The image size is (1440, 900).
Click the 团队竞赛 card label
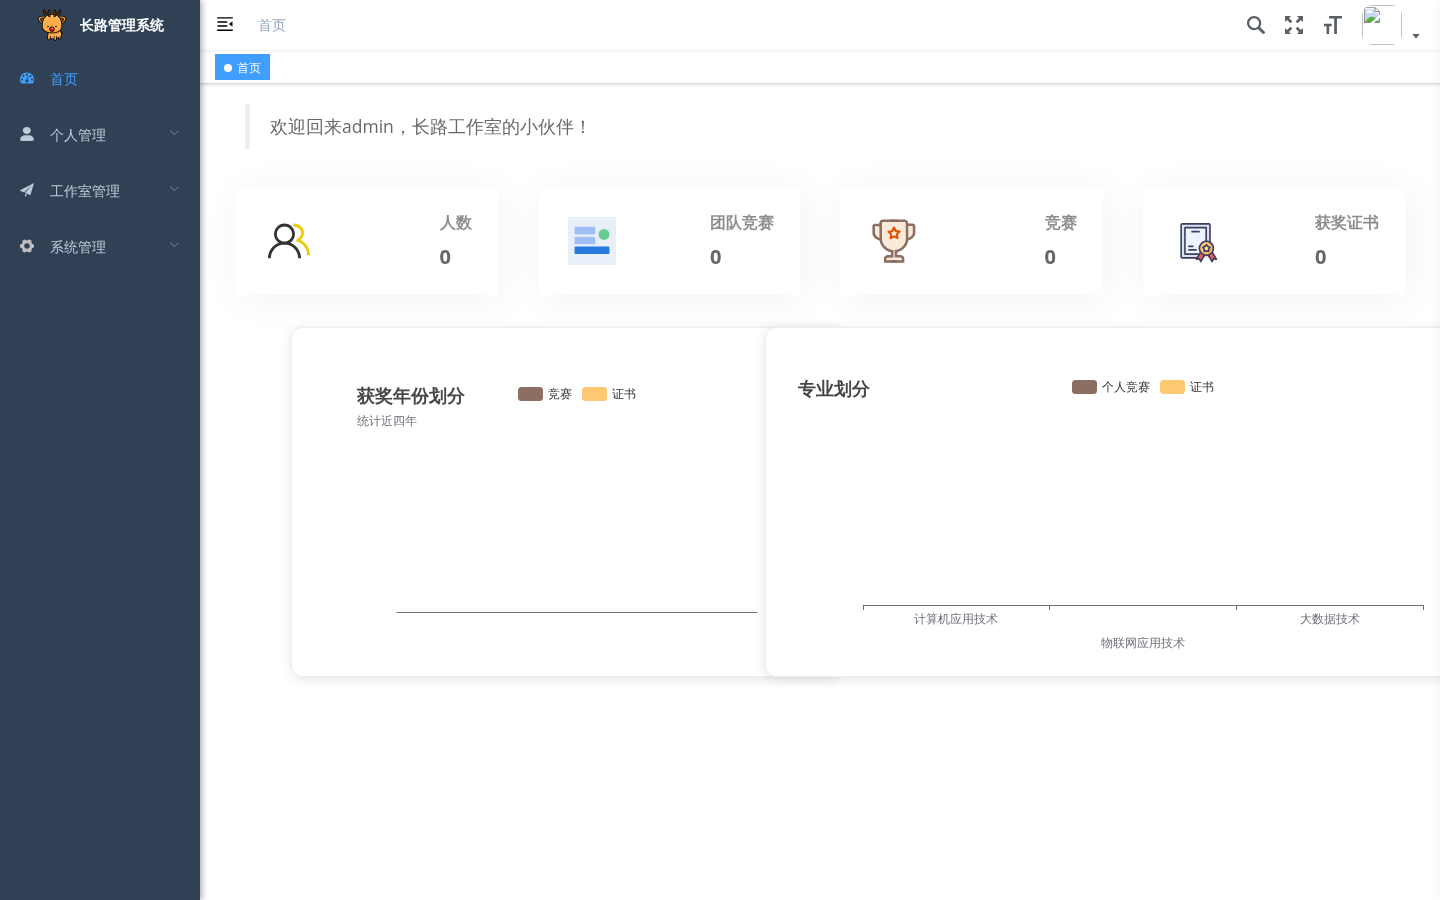742,223
